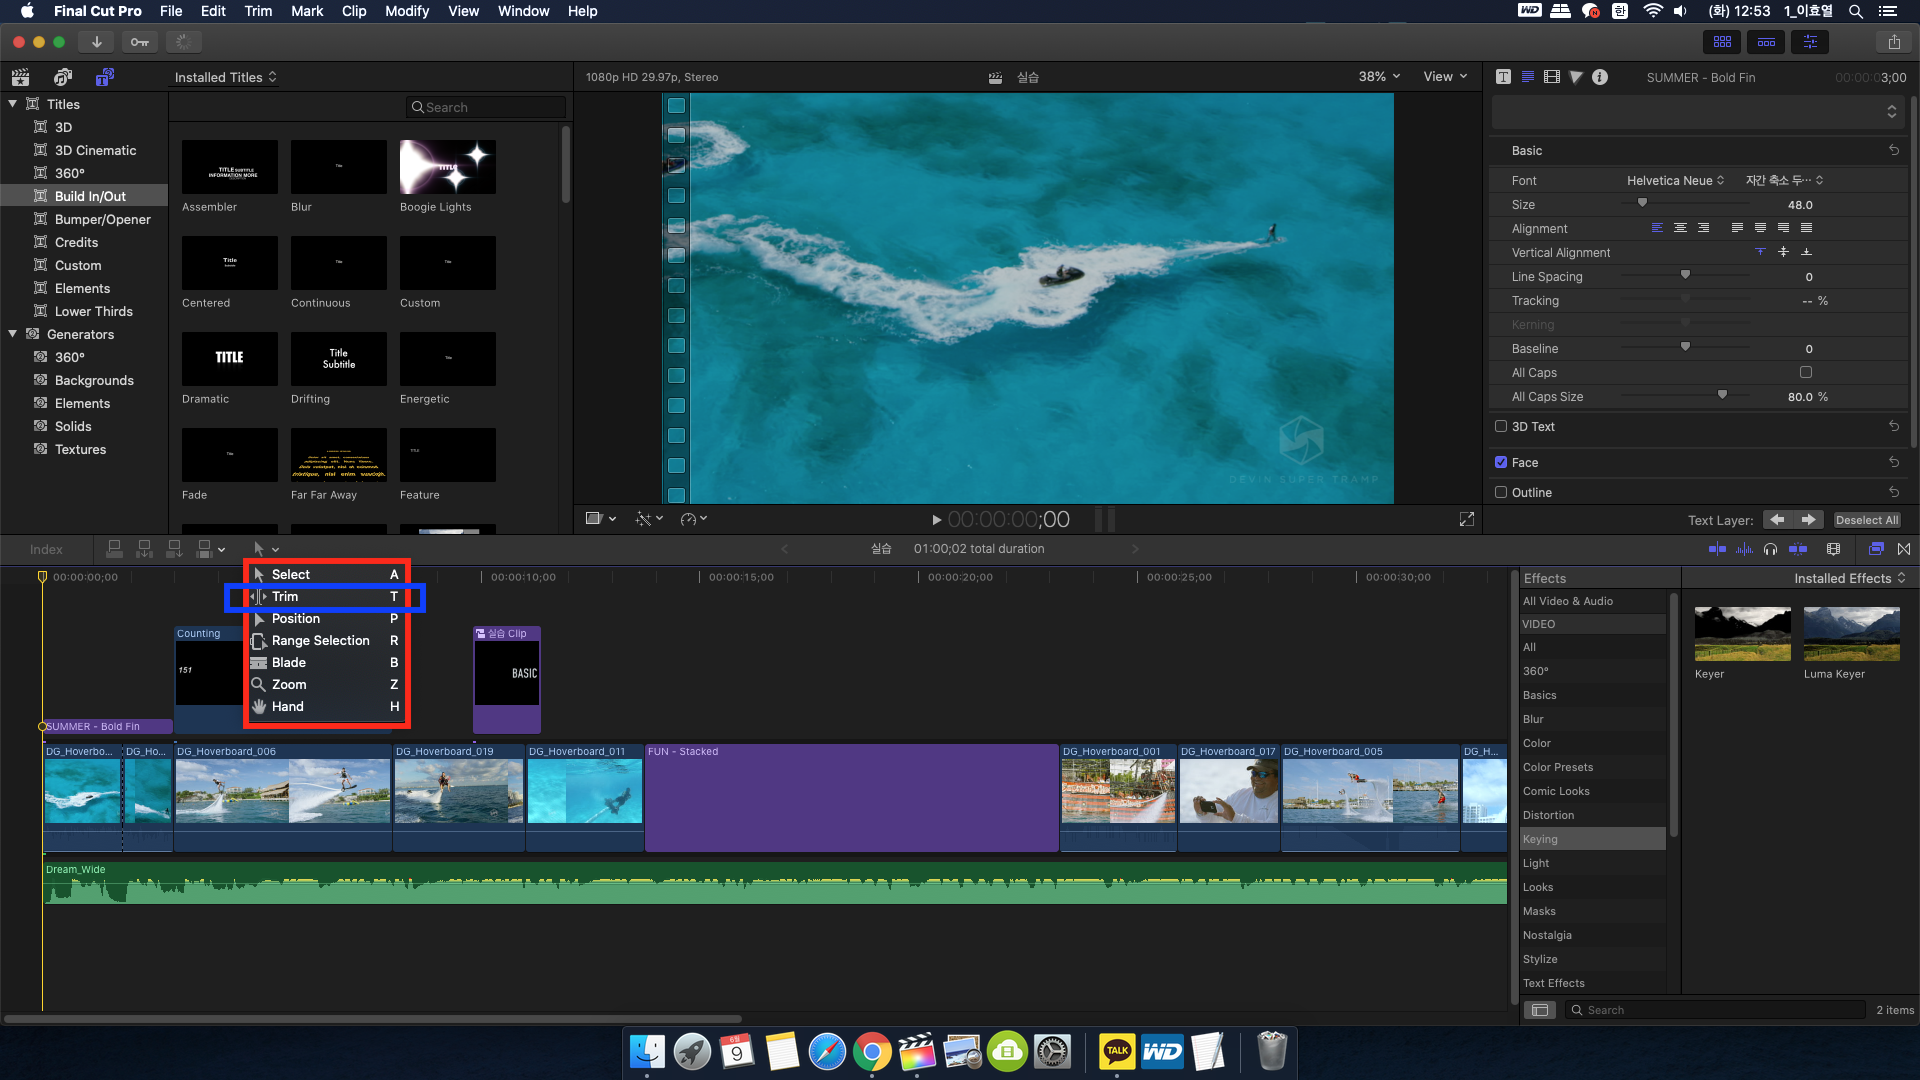Uncheck the Face checkbox
Screen dimensions: 1920x1080
point(1501,462)
